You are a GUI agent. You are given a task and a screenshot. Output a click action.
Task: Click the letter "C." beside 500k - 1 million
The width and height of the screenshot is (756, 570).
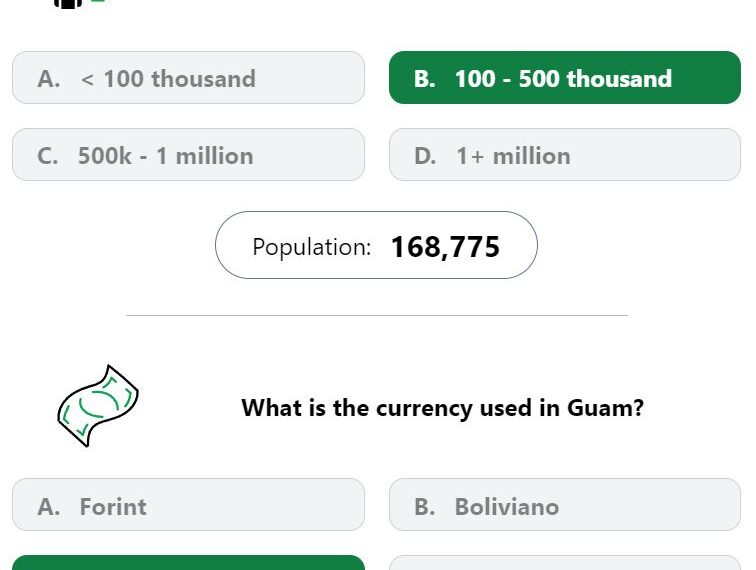pos(48,156)
